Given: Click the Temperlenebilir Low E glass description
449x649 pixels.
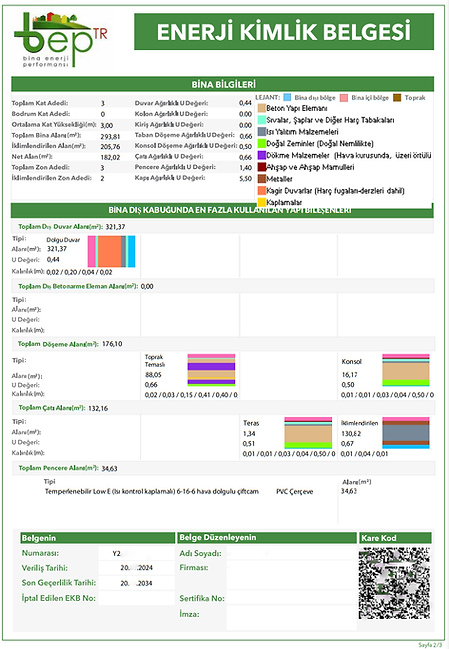Looking at the screenshot, I should [152, 492].
